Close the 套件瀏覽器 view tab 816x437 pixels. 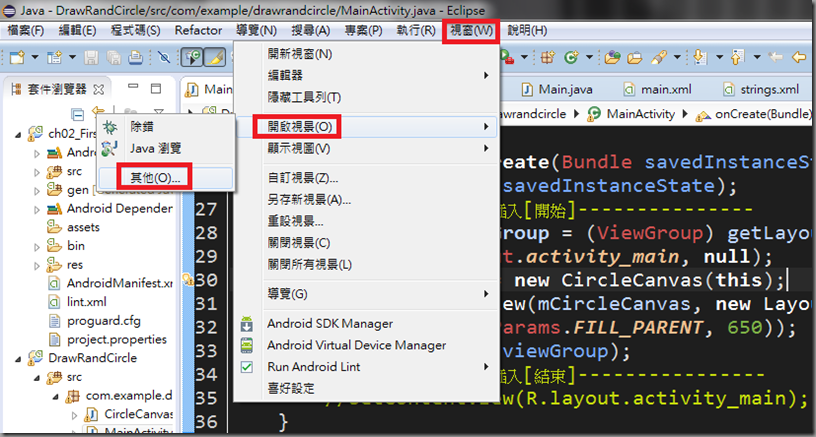pos(98,89)
